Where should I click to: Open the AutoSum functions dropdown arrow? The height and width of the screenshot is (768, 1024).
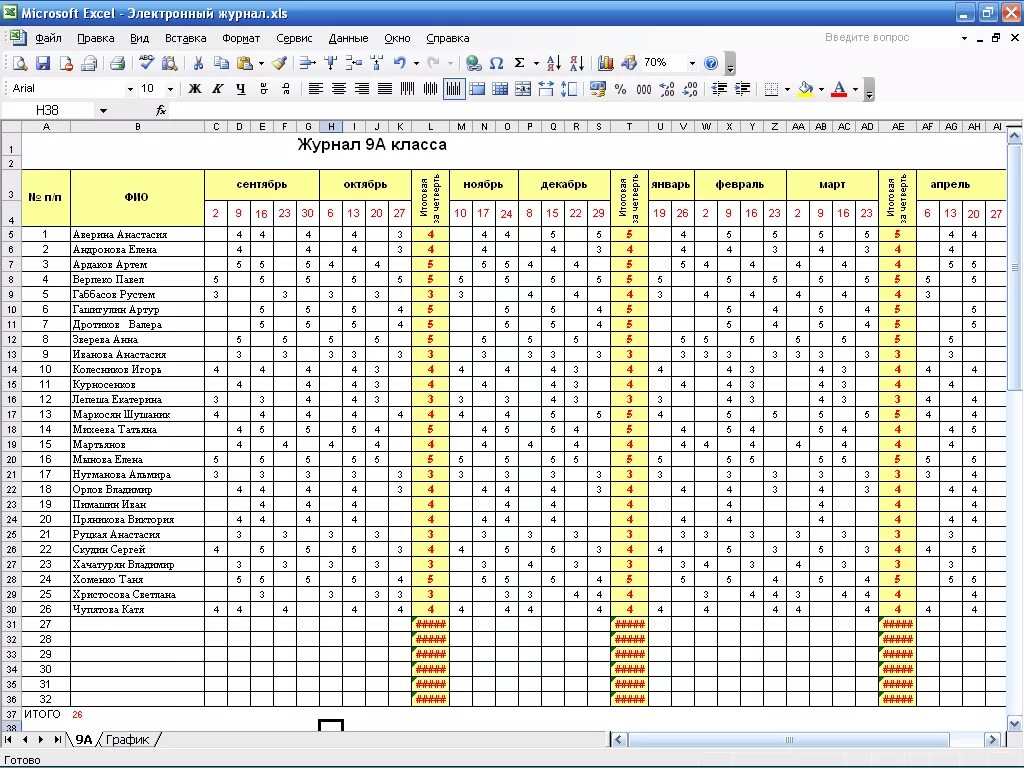[x=536, y=63]
